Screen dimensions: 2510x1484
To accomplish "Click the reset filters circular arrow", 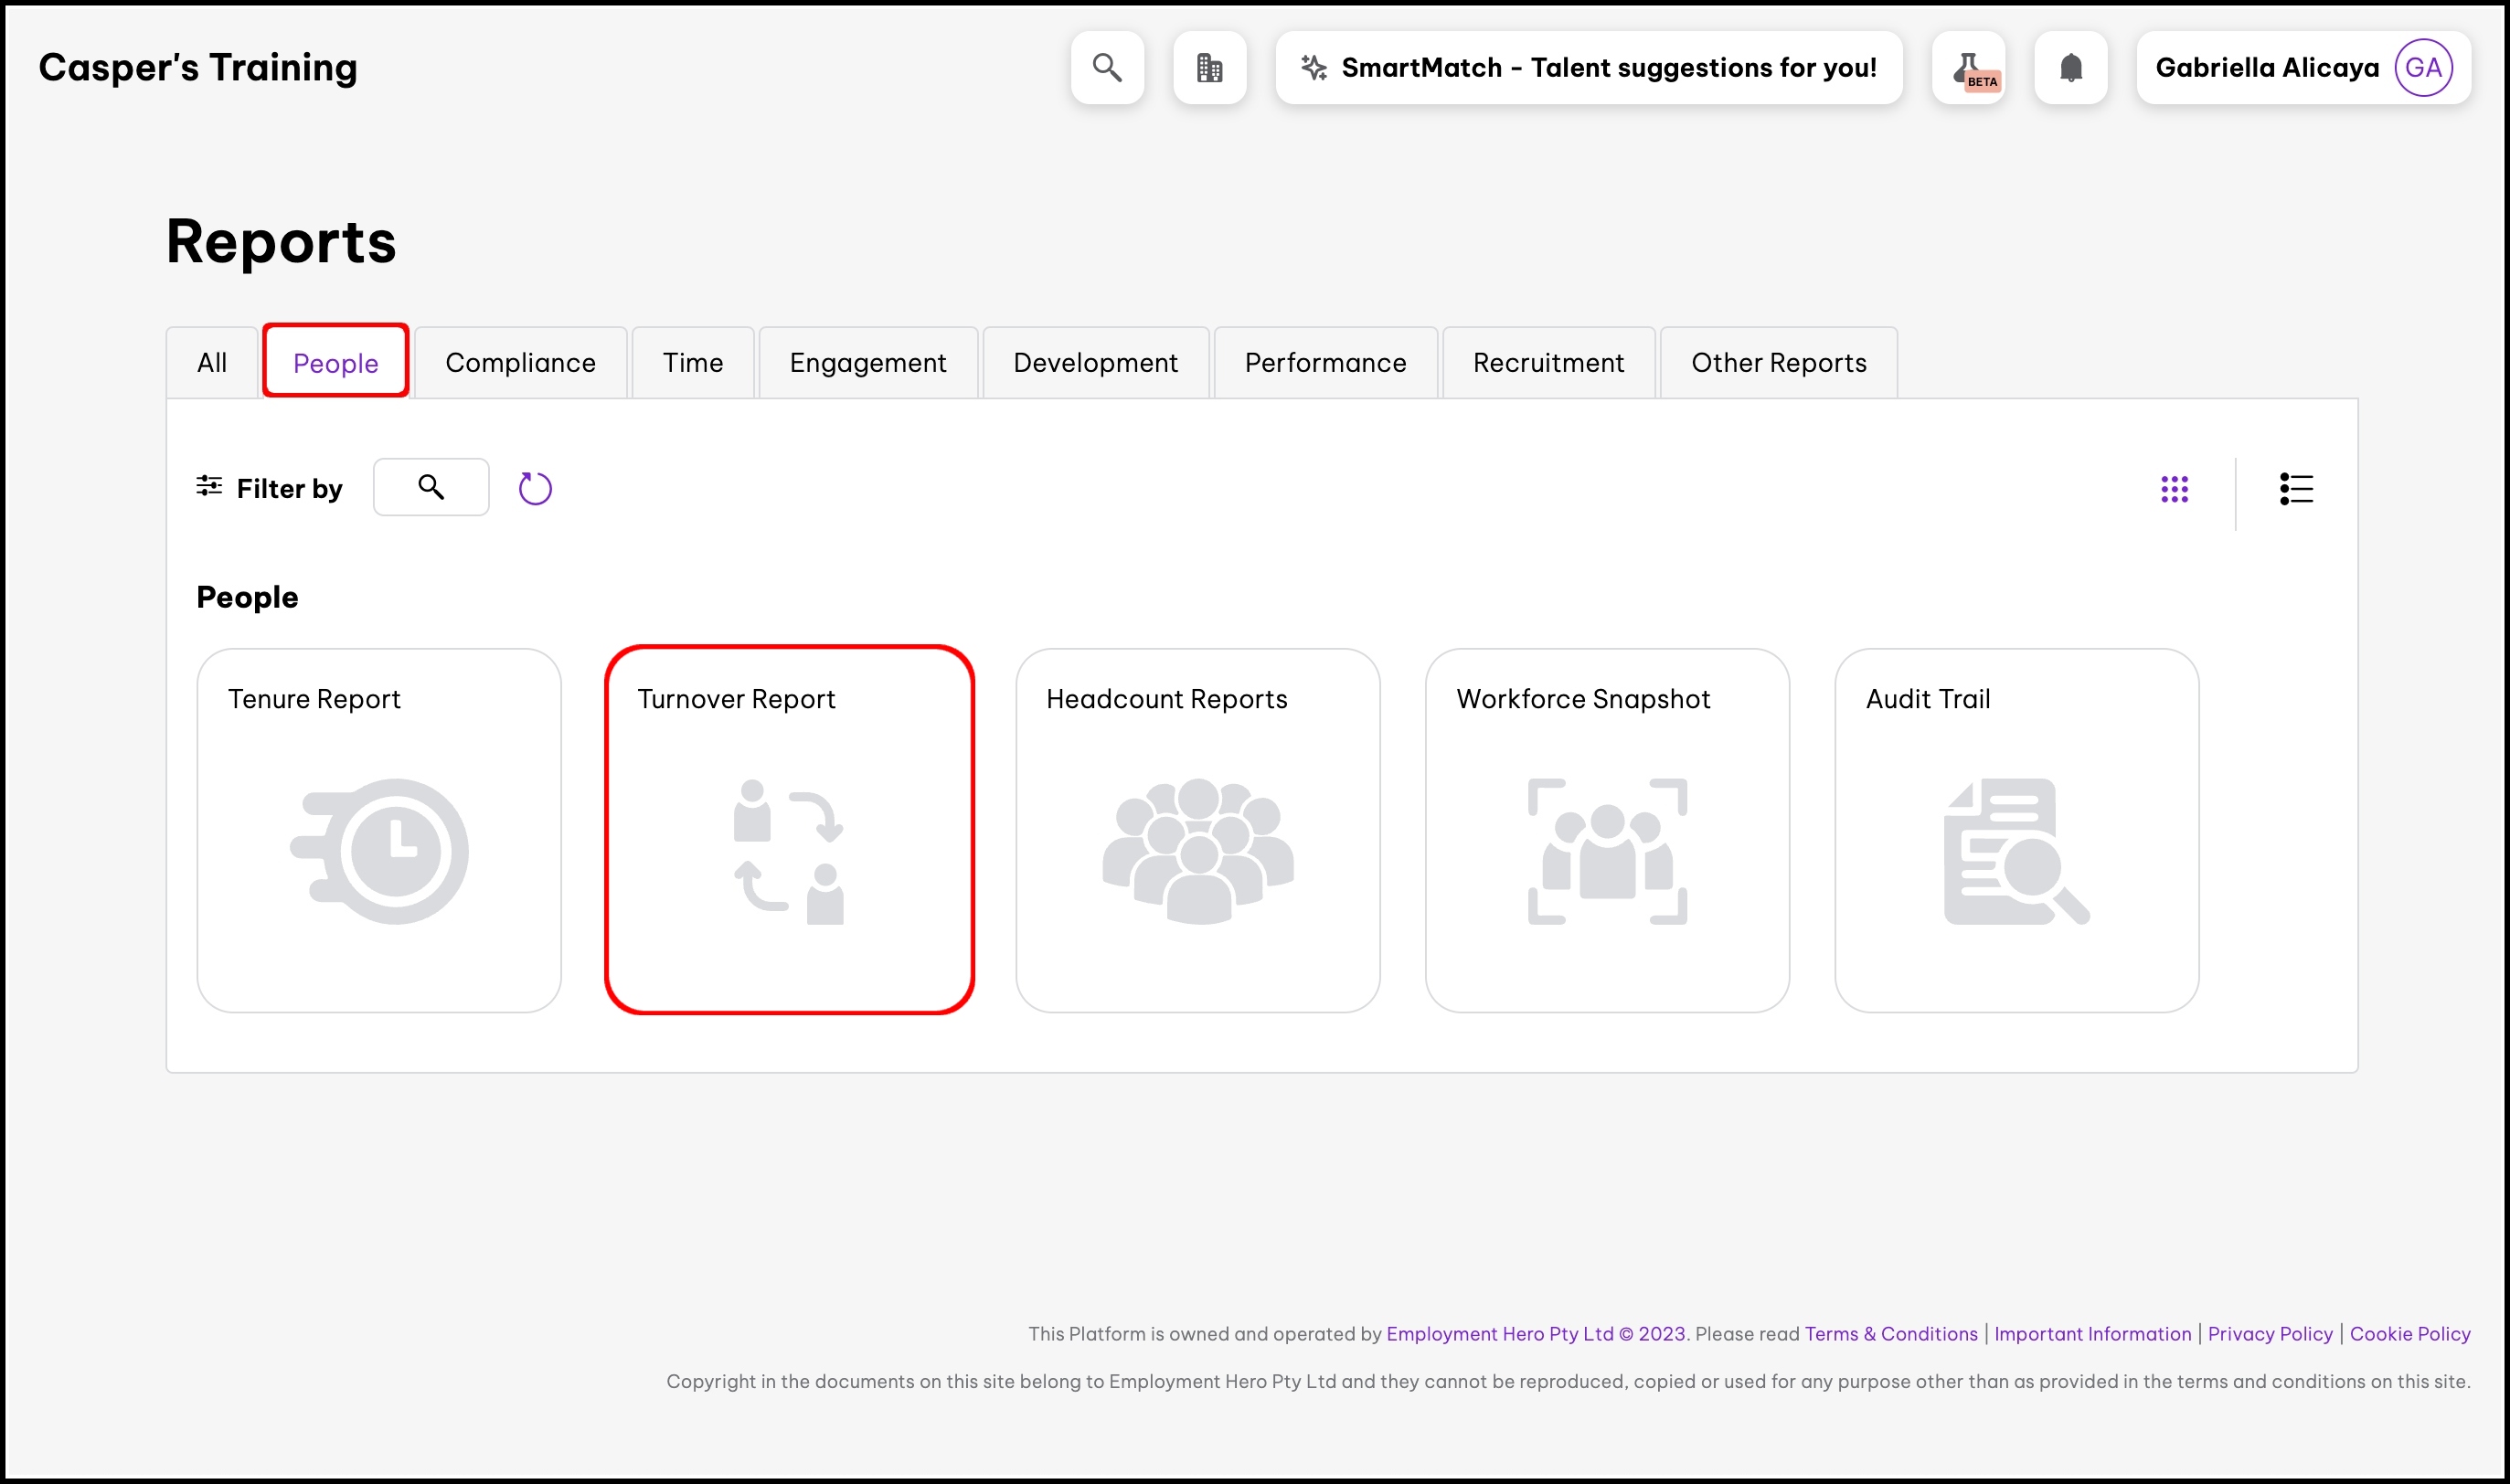I will point(535,488).
